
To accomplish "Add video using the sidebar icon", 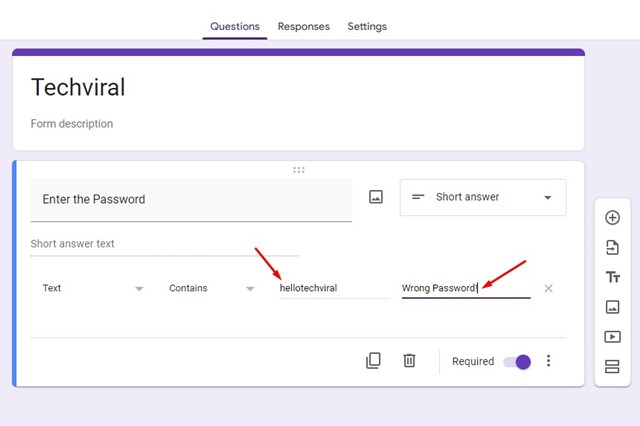I will pos(612,337).
